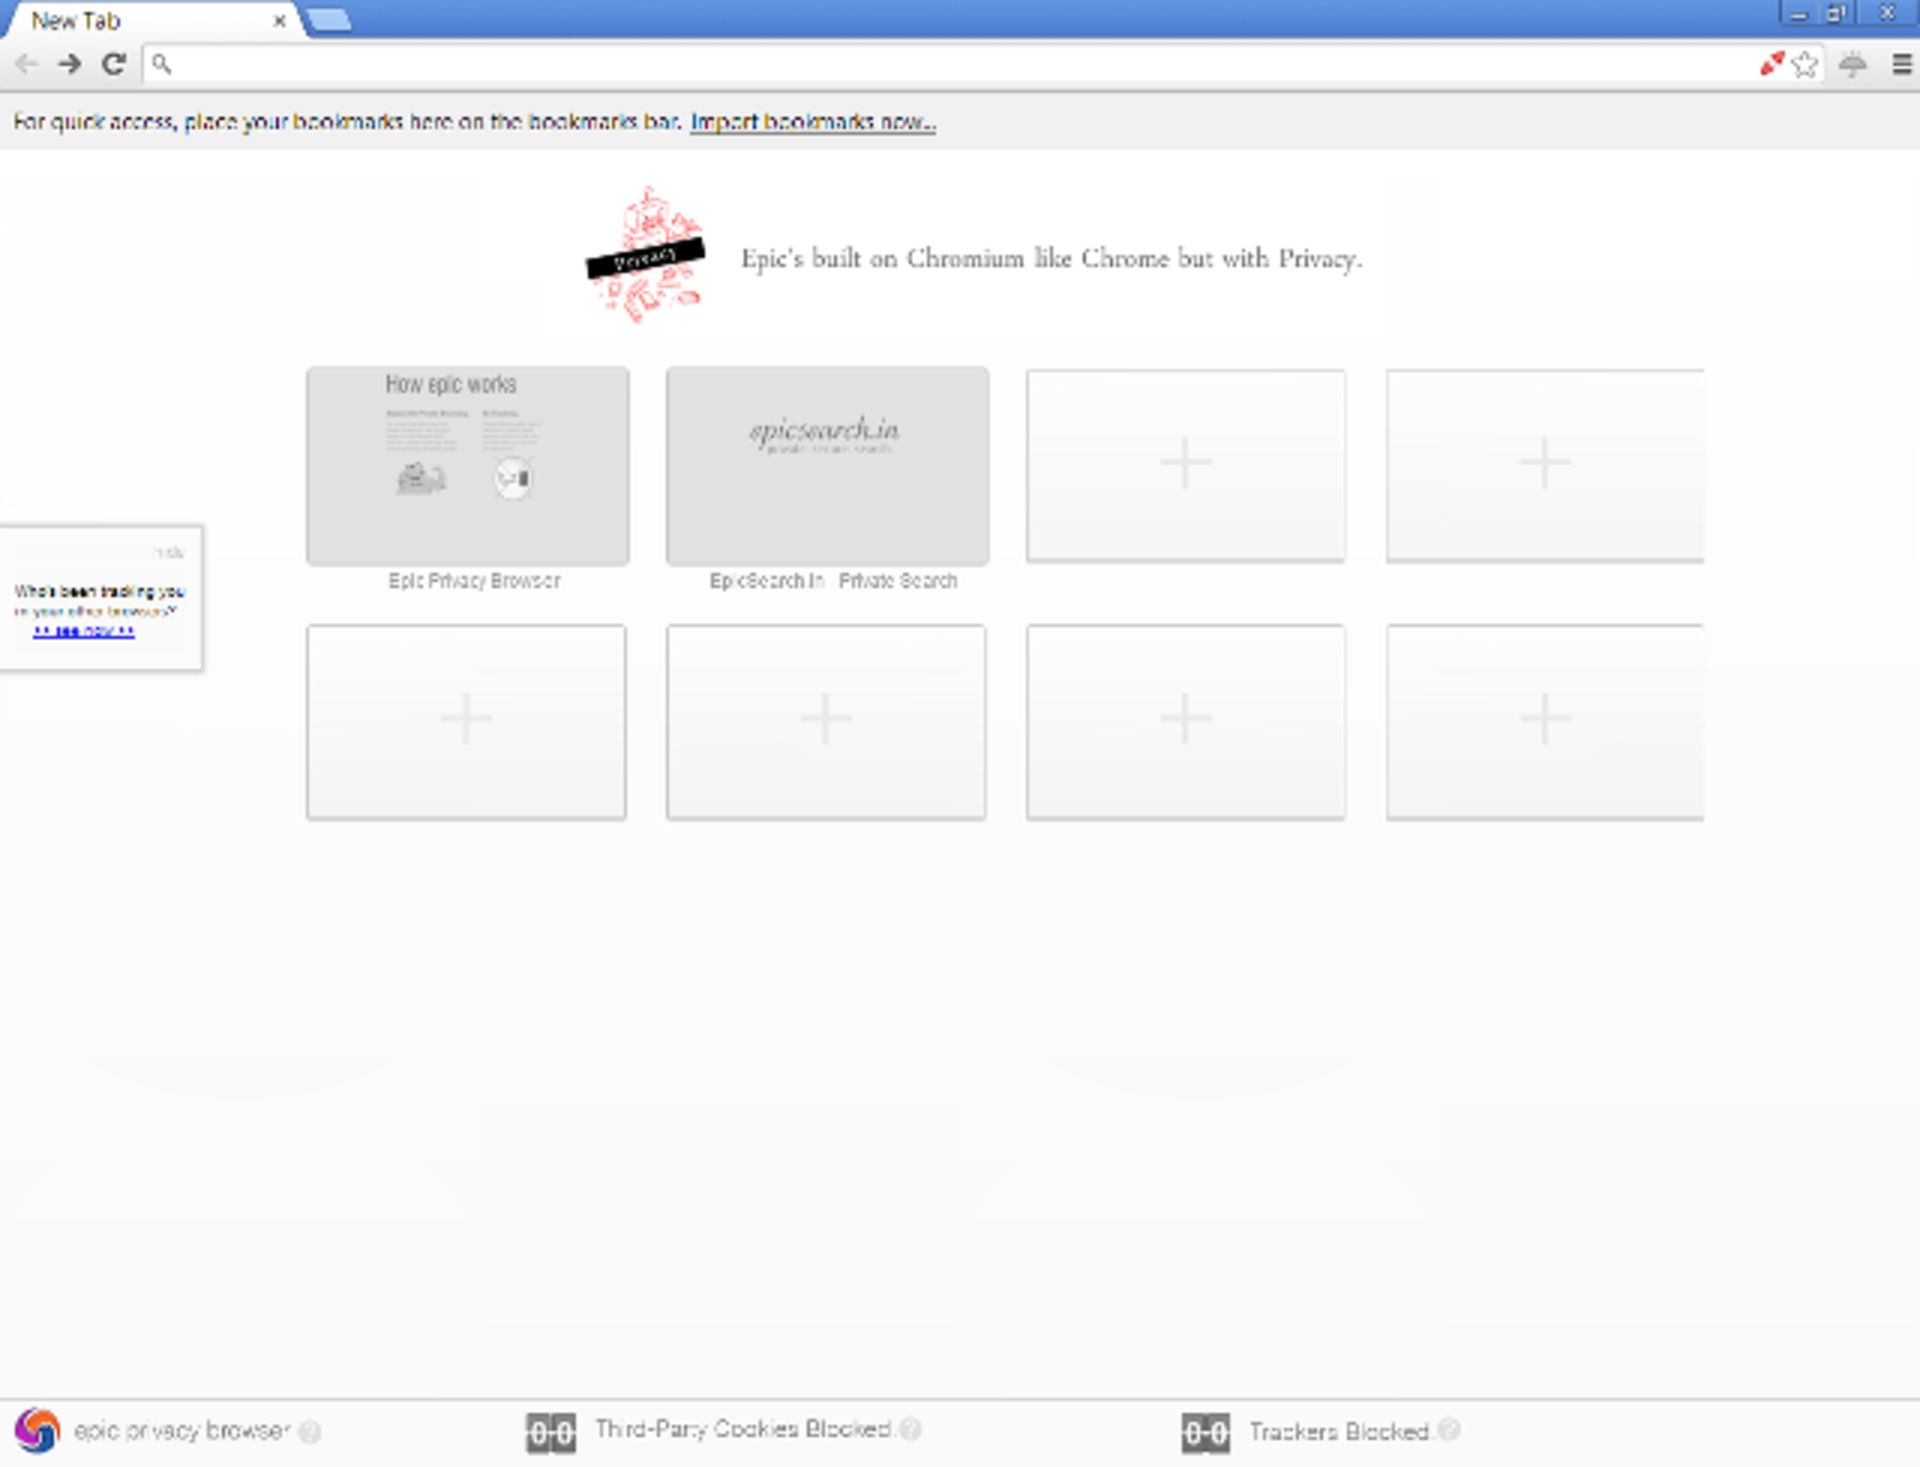Click the red proxy plug icon
Viewport: 1920px width, 1467px height.
1772,64
